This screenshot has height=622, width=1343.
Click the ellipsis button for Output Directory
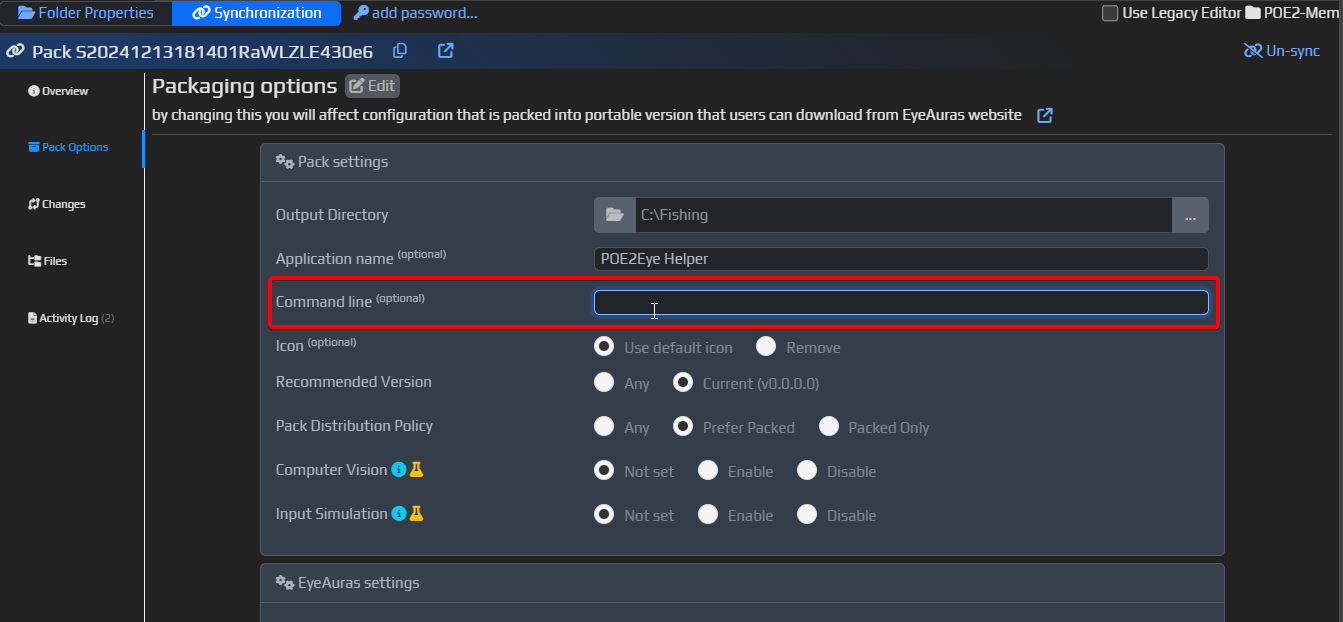pyautogui.click(x=1190, y=215)
